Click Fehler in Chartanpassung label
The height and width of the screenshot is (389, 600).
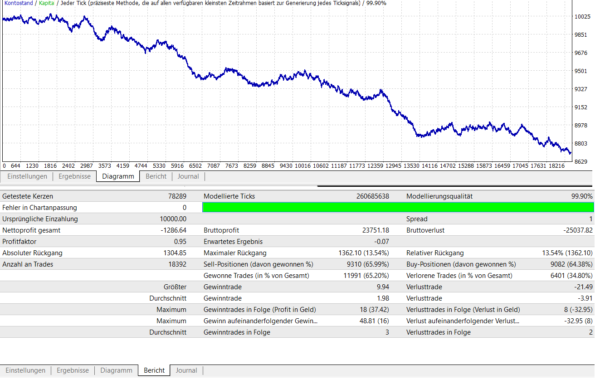(40, 208)
